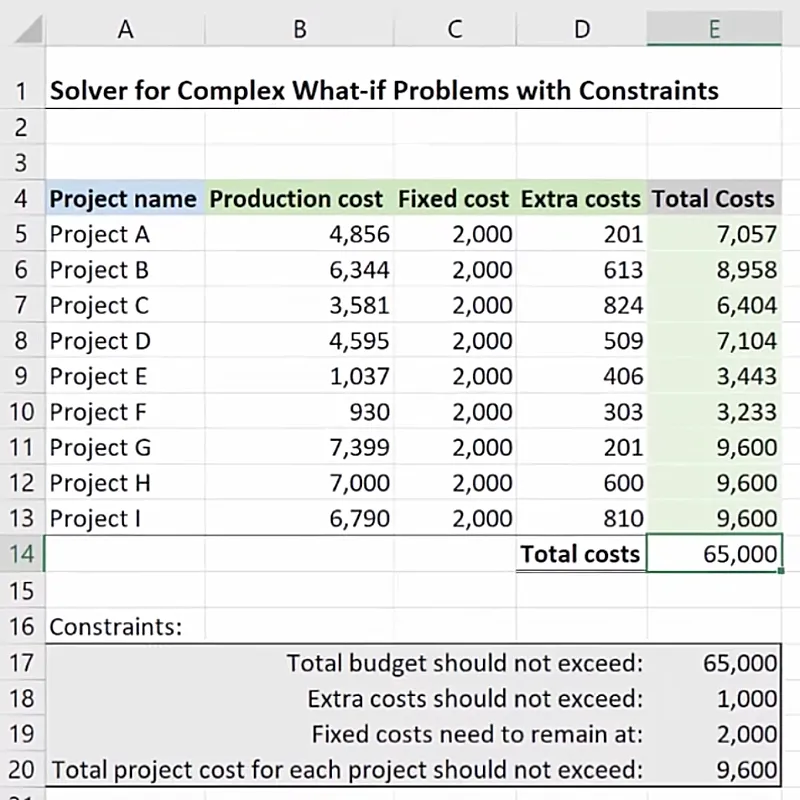Select column E header
This screenshot has width=800, height=800.
pos(713,29)
